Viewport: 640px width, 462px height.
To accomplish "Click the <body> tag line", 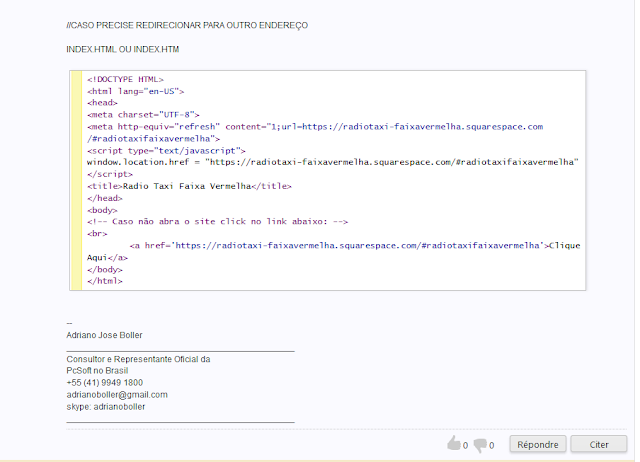I will pyautogui.click(x=102, y=210).
